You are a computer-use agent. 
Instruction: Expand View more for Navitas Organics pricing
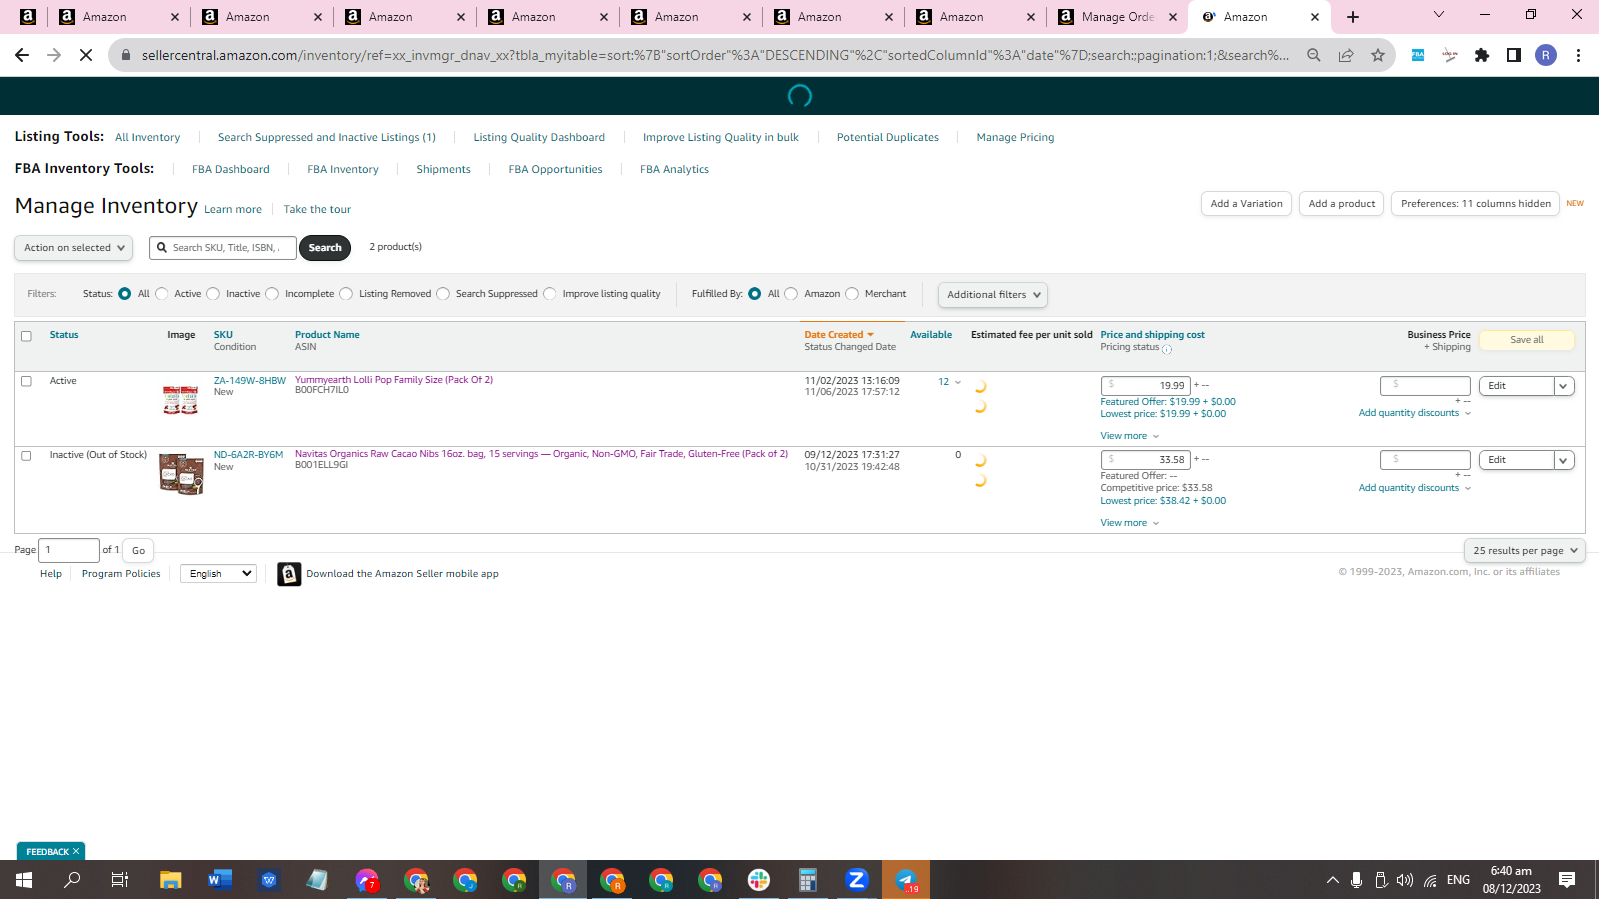point(1130,523)
